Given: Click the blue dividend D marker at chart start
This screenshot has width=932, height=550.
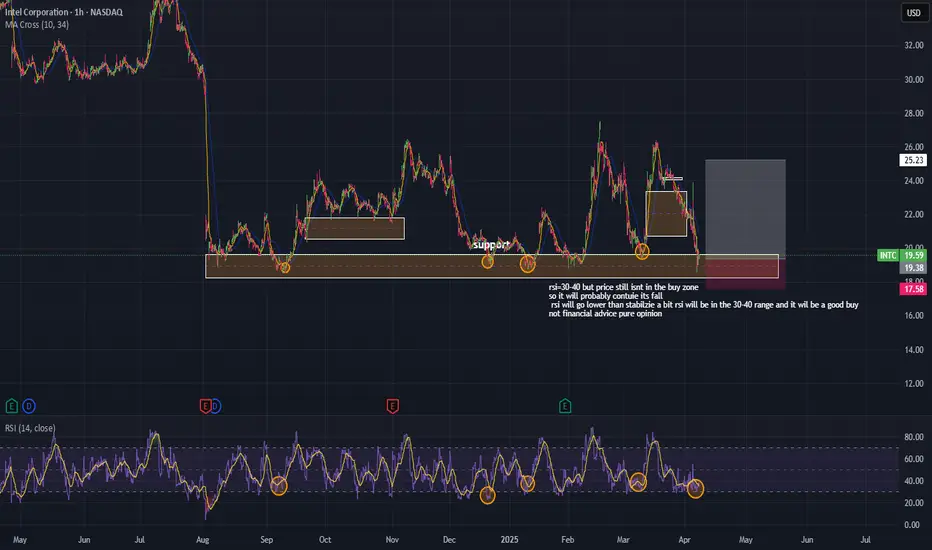Looking at the screenshot, I should tap(29, 406).
